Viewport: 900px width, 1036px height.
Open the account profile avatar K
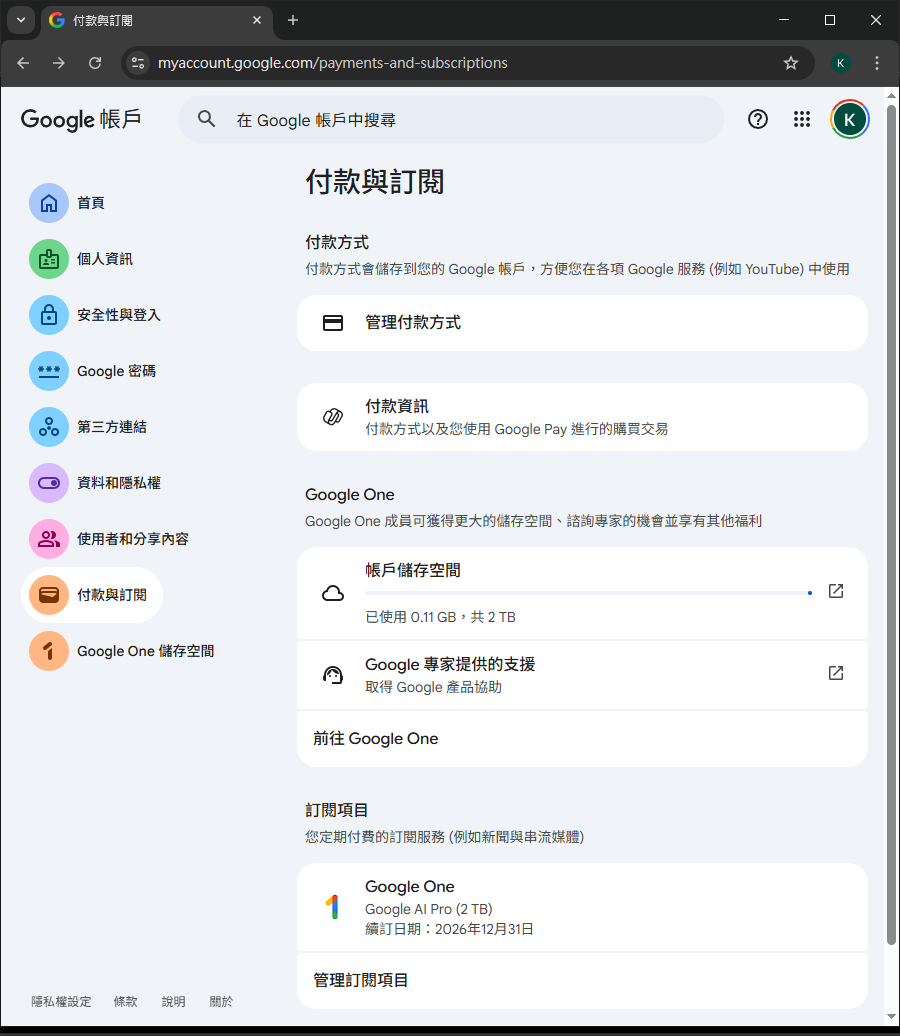point(849,119)
